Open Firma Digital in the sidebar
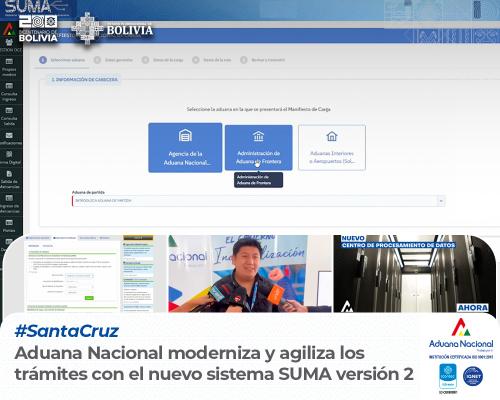 [x=10, y=157]
